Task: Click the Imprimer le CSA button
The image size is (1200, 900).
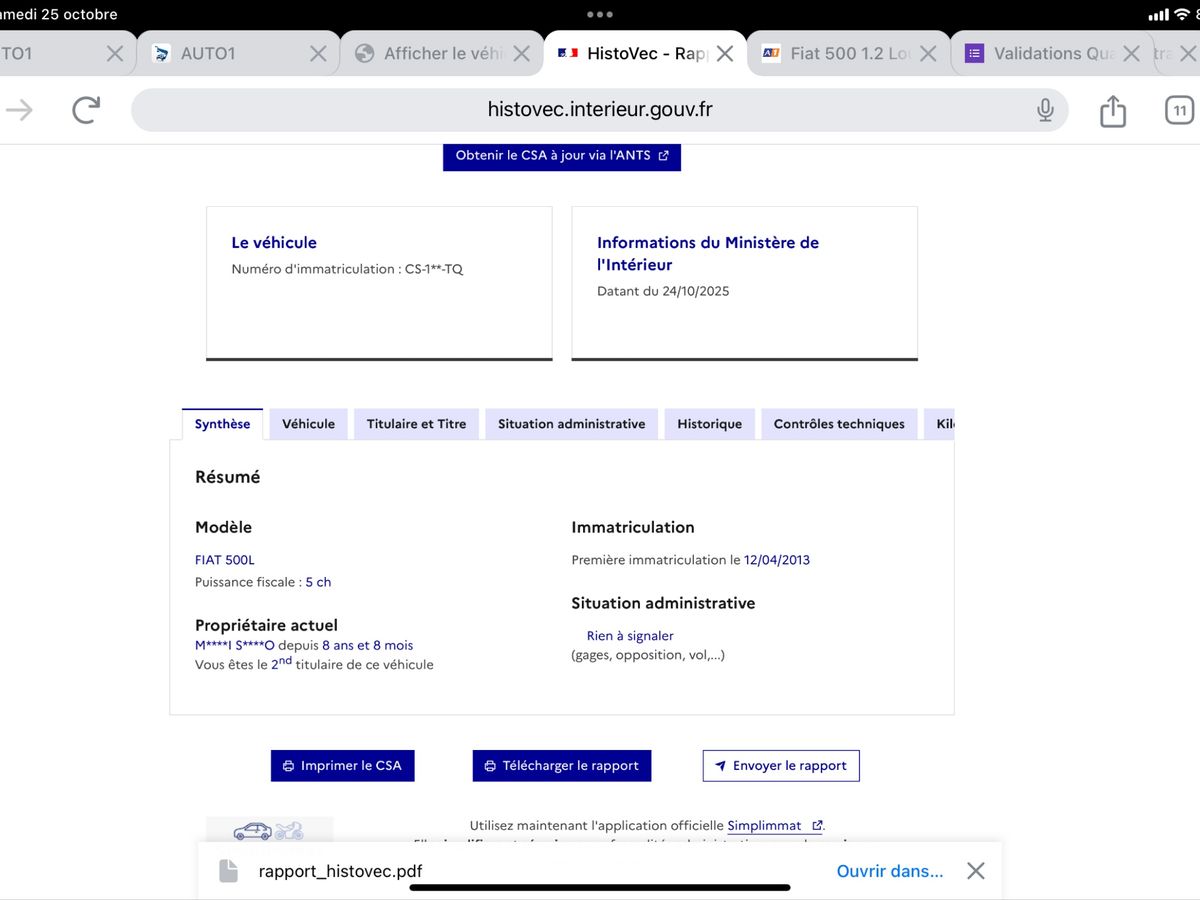Action: click(x=342, y=766)
